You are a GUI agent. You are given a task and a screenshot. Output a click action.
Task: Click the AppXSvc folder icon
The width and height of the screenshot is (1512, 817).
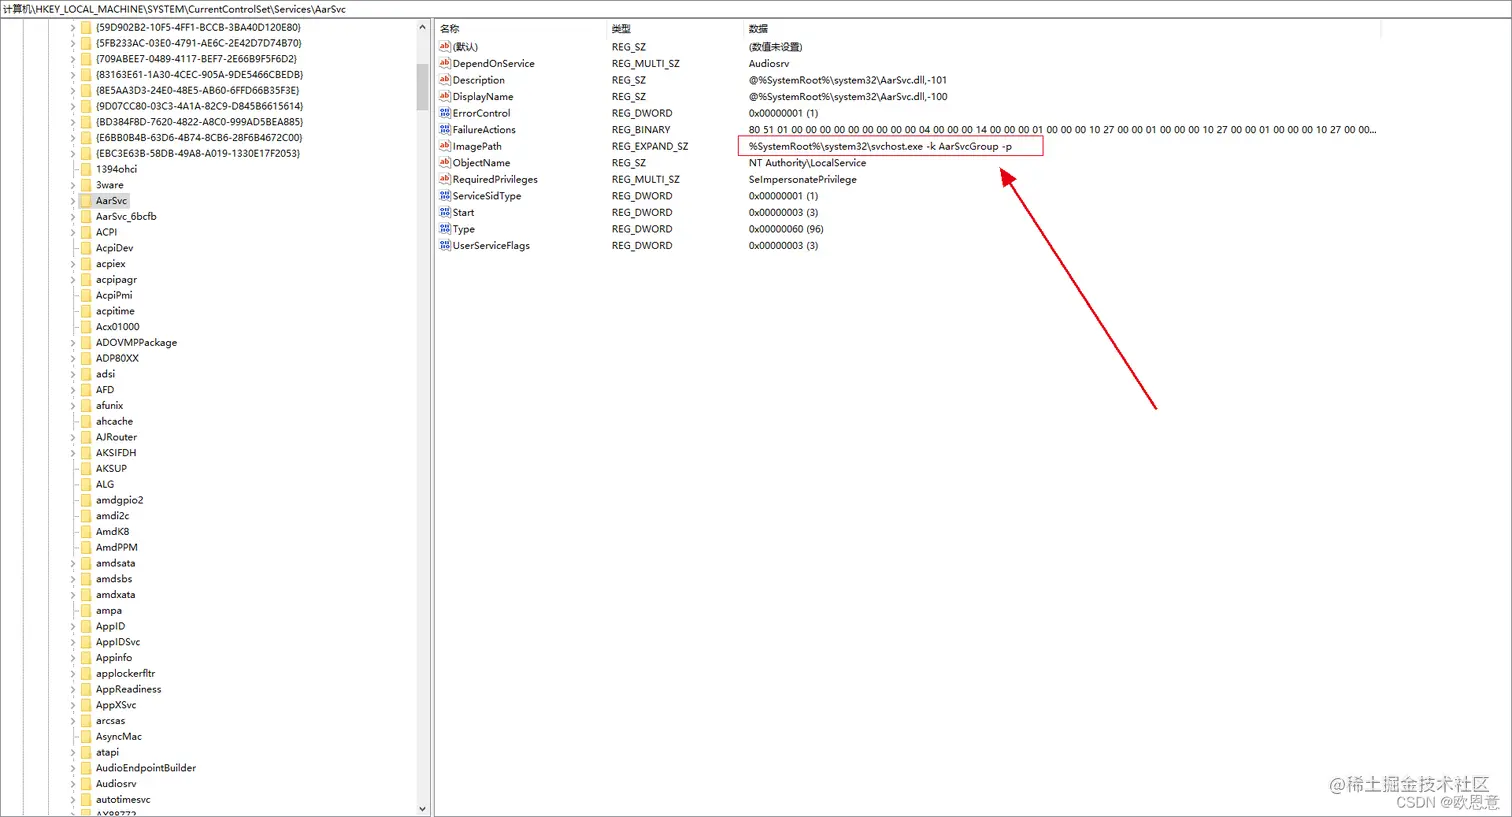click(86, 705)
